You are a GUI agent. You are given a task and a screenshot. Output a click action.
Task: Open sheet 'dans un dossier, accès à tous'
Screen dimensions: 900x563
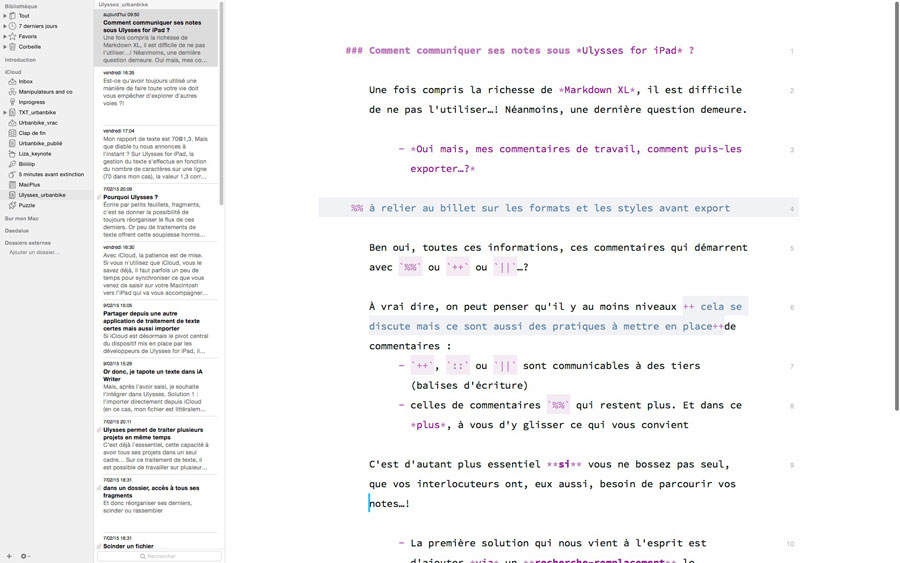[x=156, y=504]
